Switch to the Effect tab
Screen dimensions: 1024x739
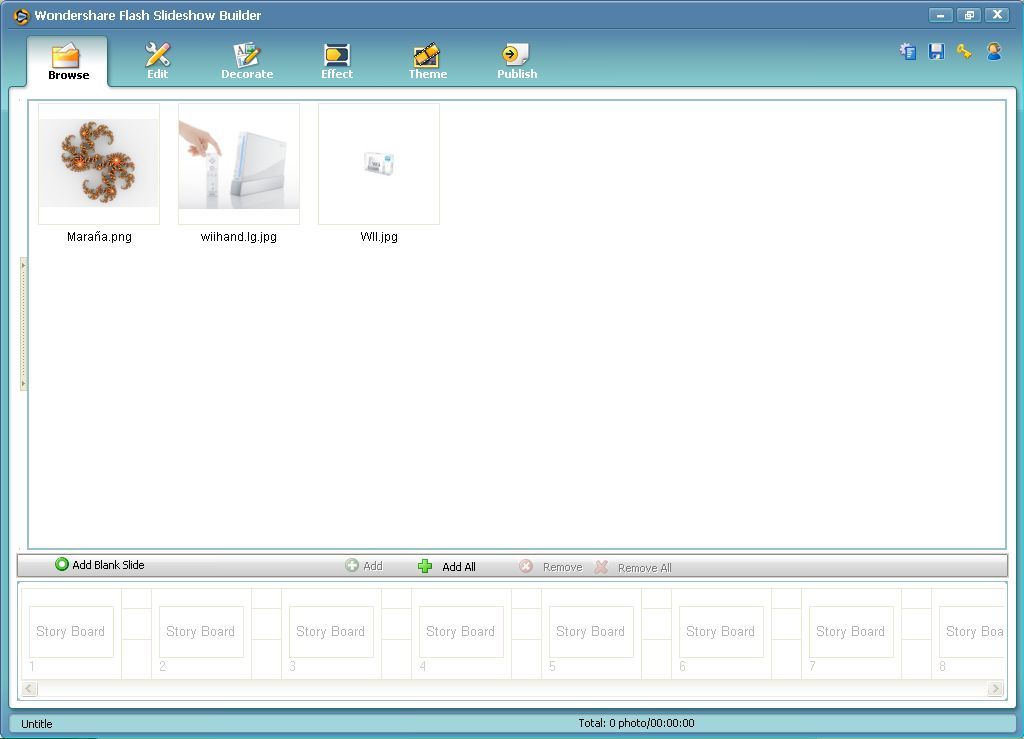(x=337, y=61)
